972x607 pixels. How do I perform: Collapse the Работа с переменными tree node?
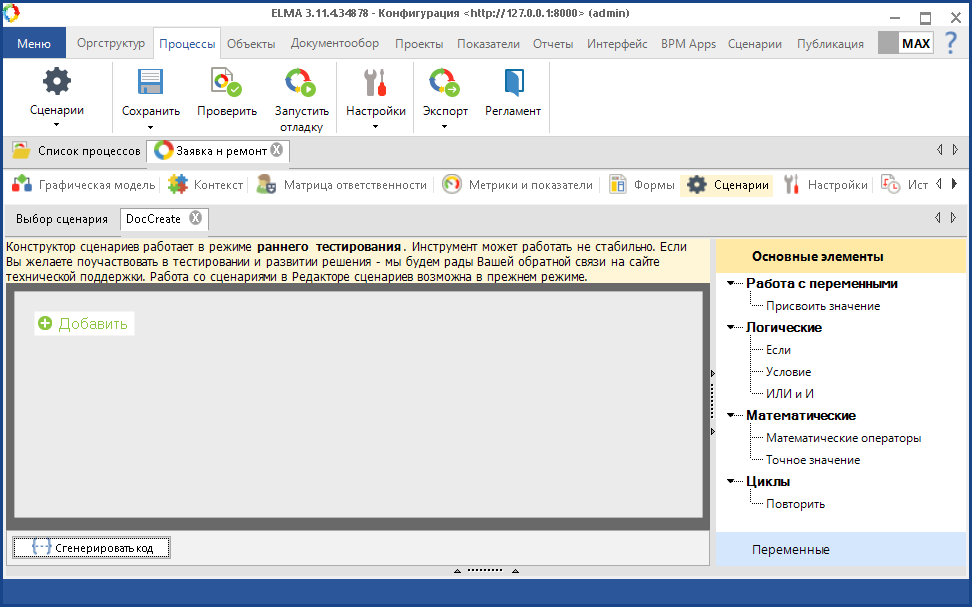[x=731, y=283]
